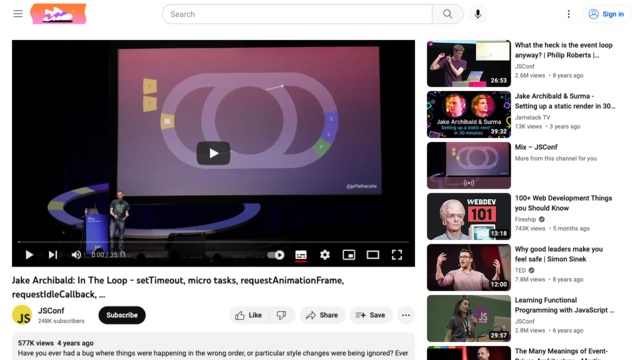Click inside the Search input field
640x360 pixels.
click(x=297, y=14)
